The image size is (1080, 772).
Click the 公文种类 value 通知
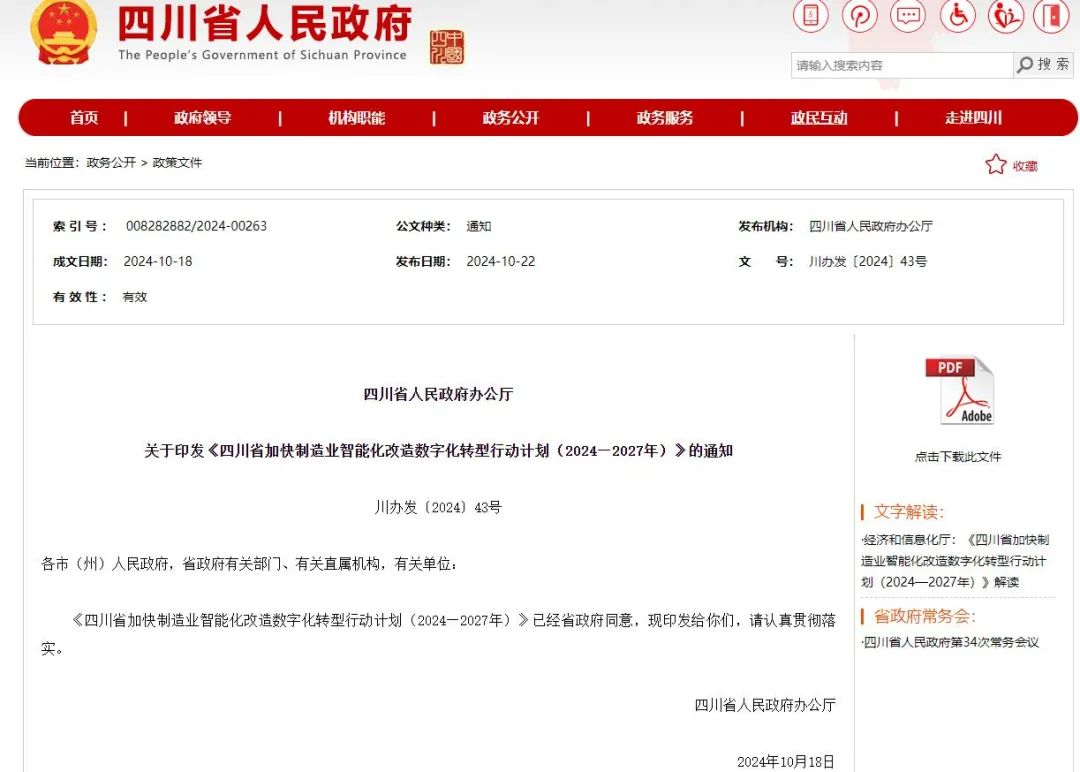pyautogui.click(x=479, y=227)
